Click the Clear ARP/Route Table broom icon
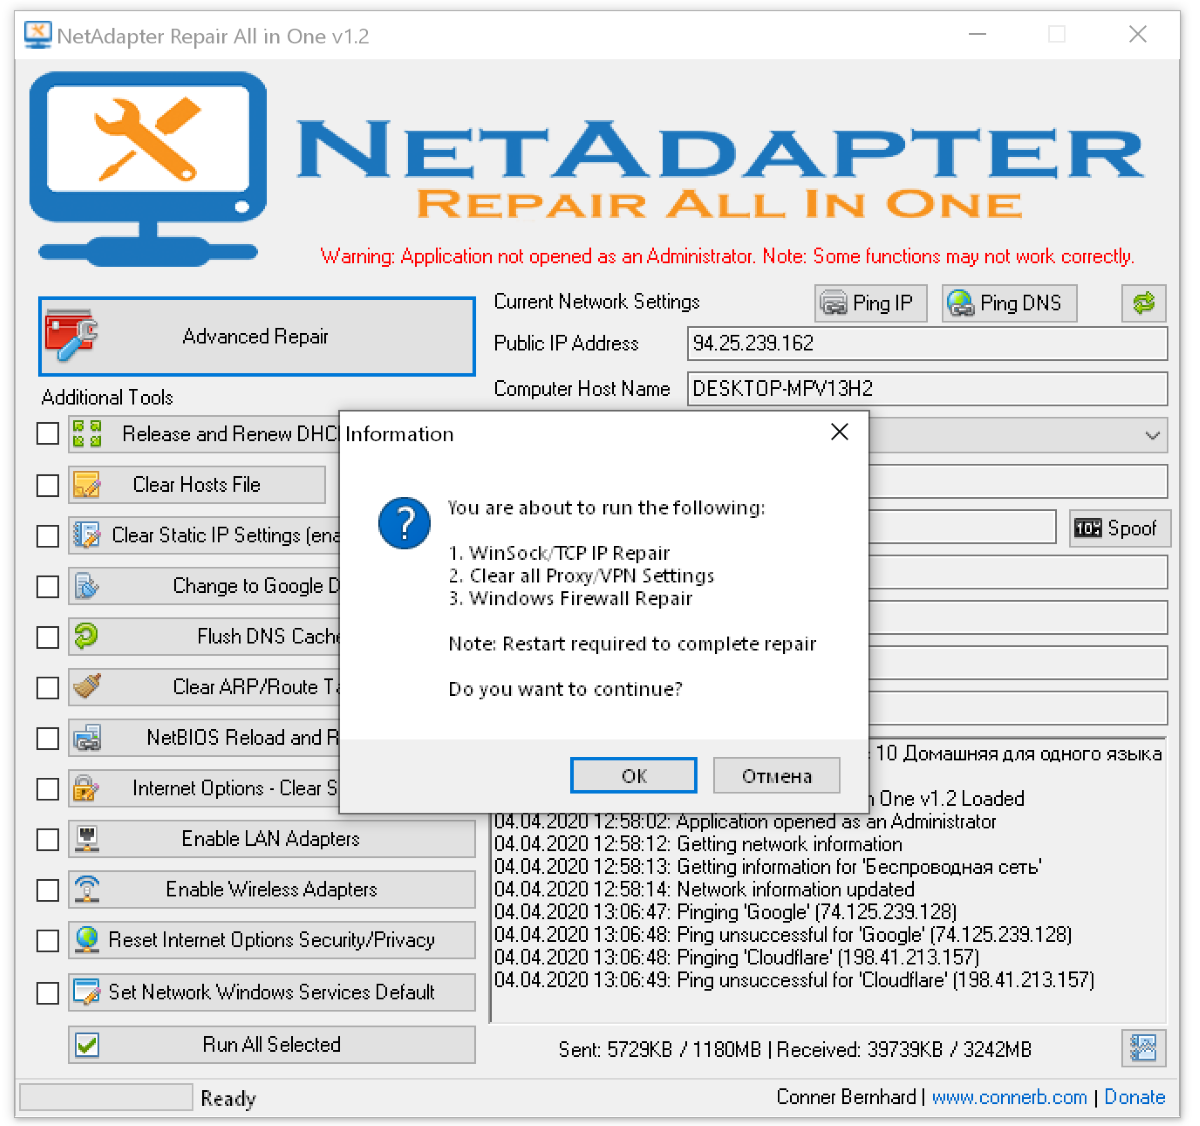The width and height of the screenshot is (1200, 1126). click(87, 687)
